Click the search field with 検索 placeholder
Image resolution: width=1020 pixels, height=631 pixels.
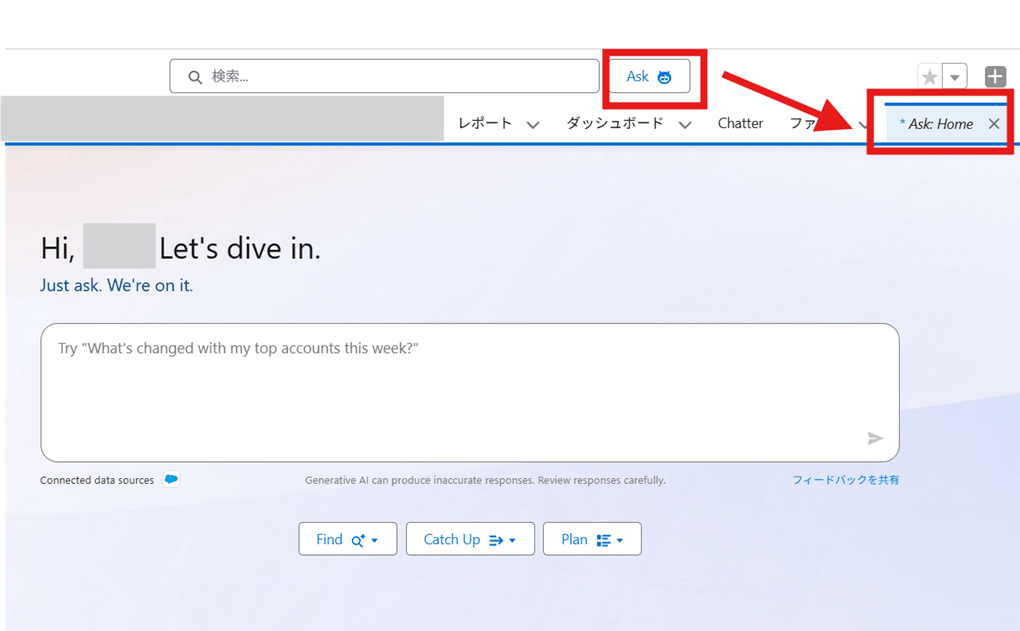click(x=384, y=77)
